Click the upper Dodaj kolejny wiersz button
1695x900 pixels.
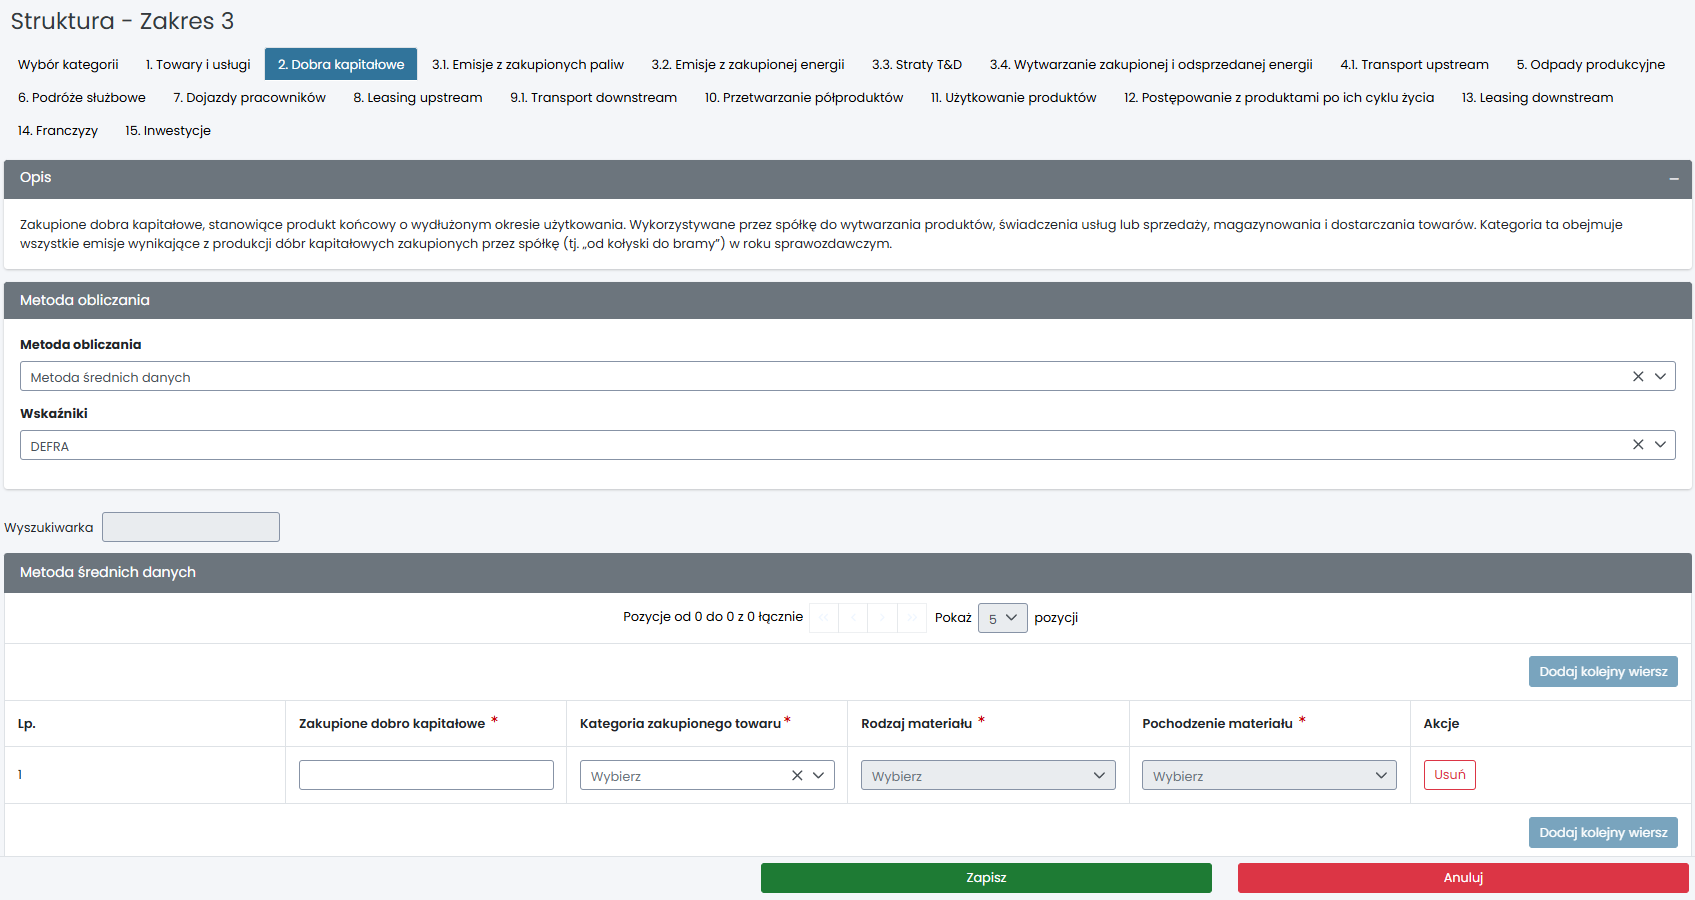[x=1602, y=672]
